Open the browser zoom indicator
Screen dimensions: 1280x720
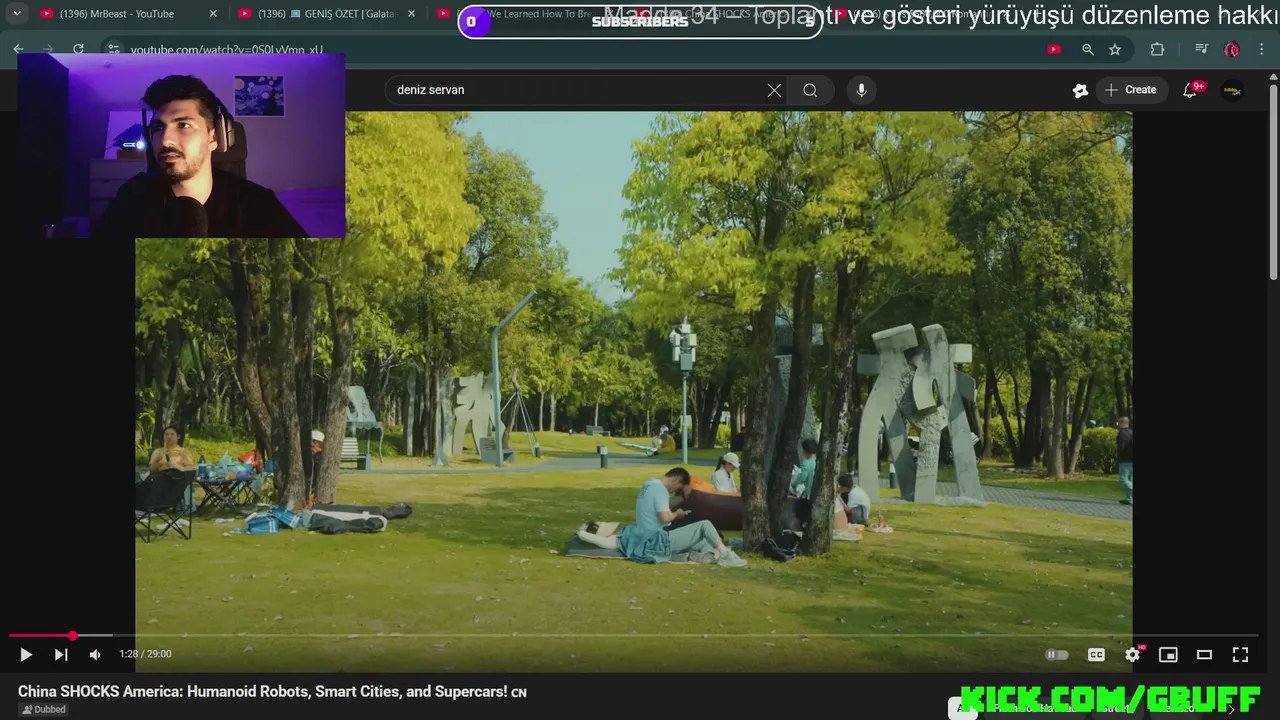(x=1087, y=49)
